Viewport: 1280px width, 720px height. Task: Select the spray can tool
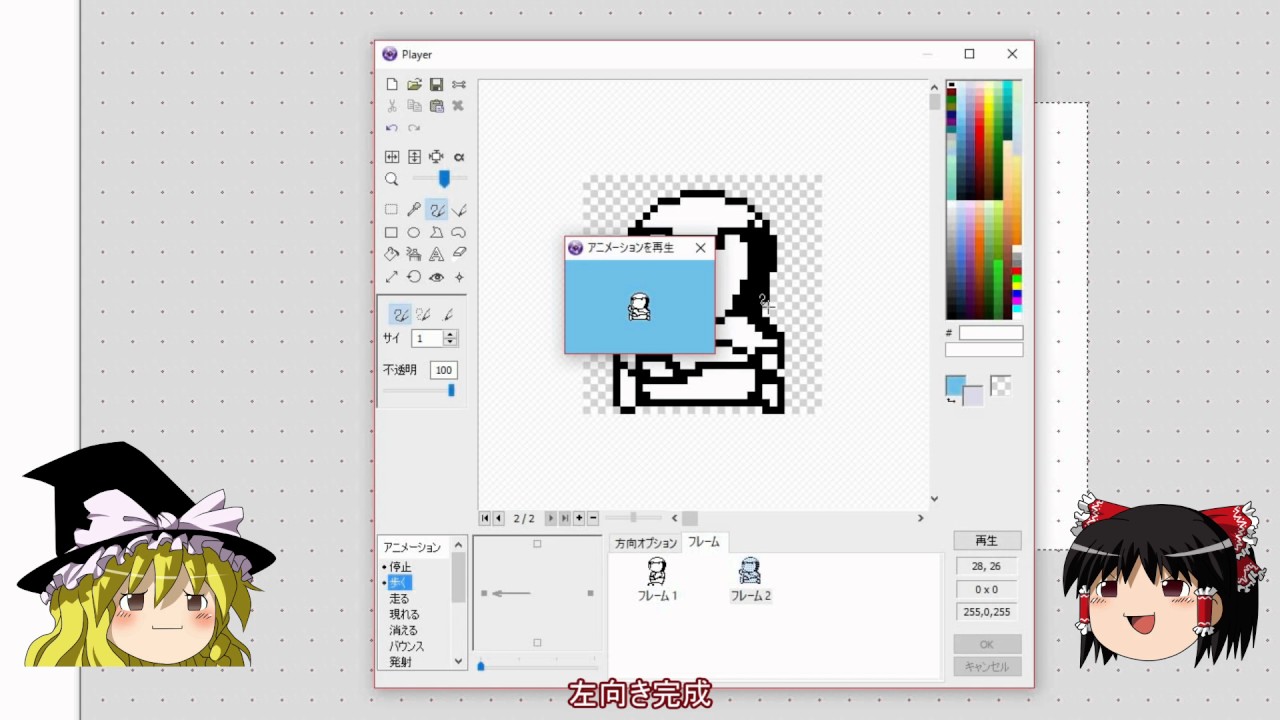tap(414, 254)
